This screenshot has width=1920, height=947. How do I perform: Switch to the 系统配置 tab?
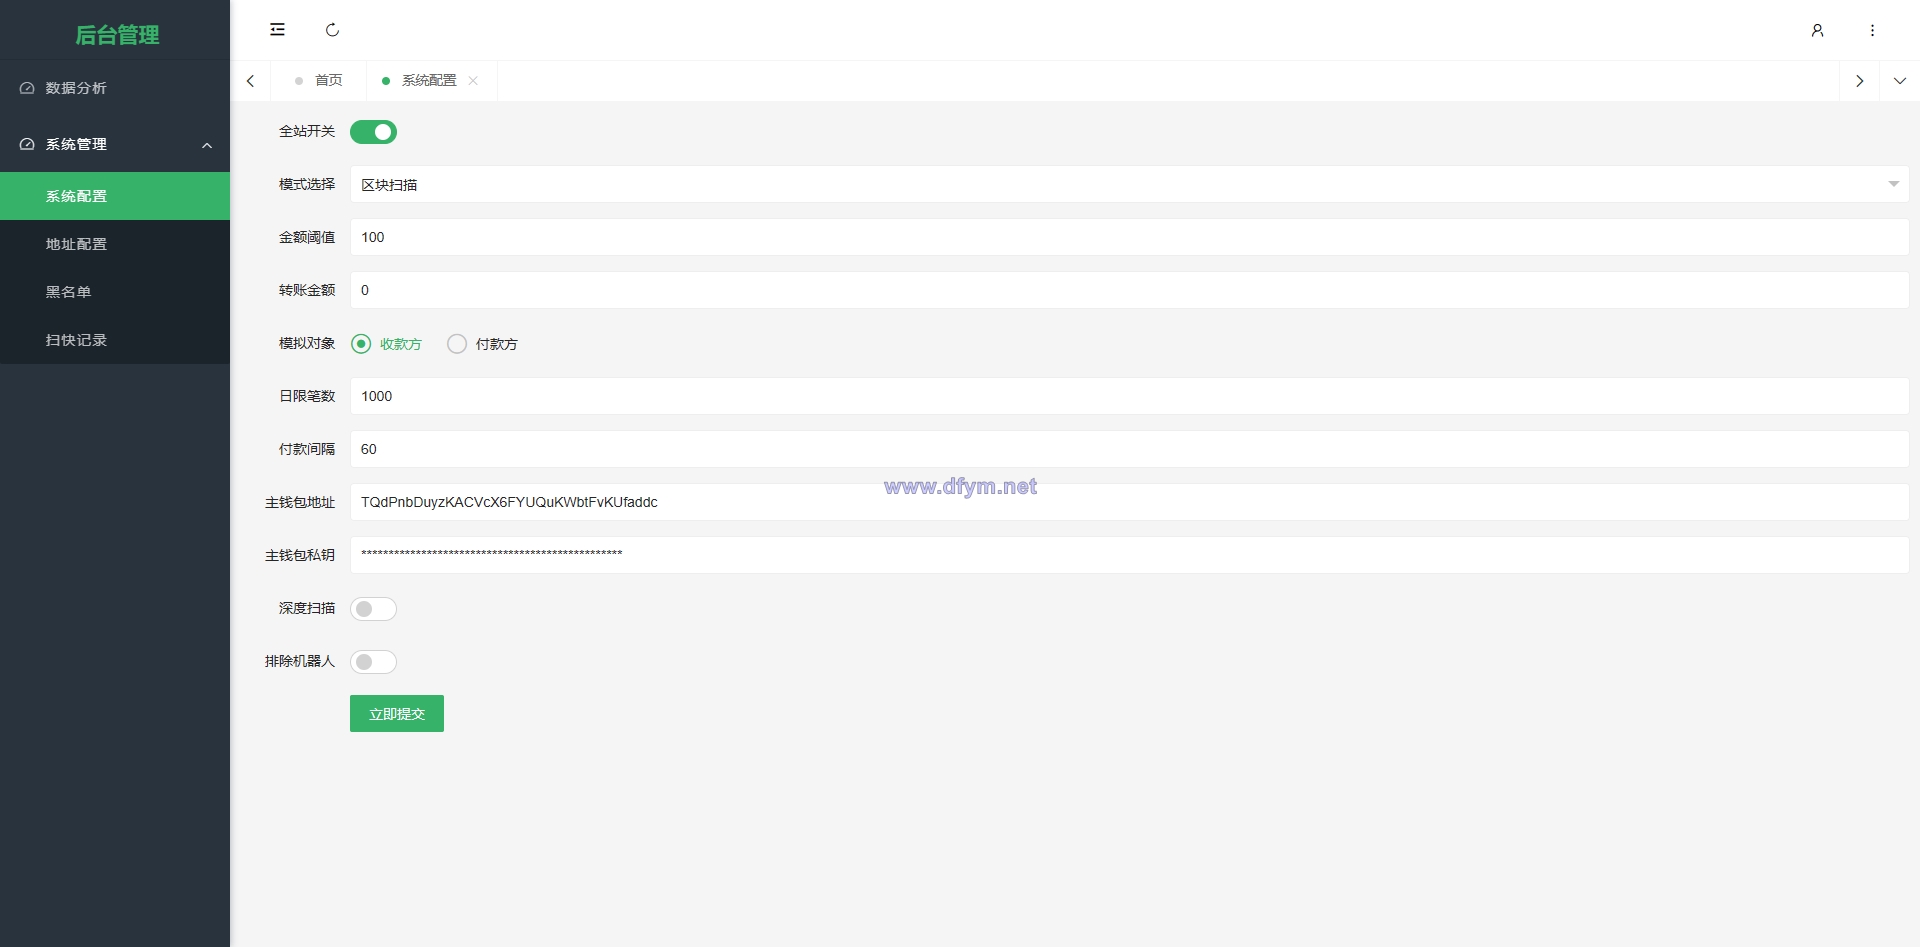[x=429, y=81]
